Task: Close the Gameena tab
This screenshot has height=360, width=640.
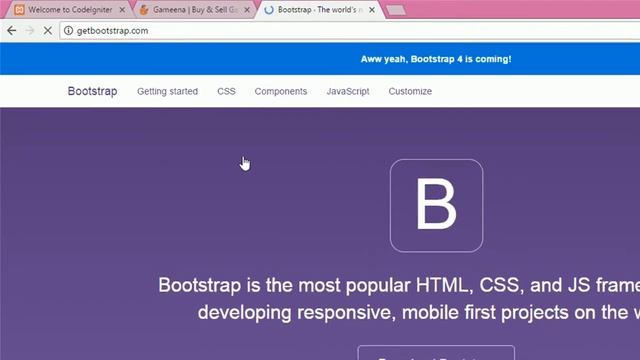Action: tap(247, 10)
